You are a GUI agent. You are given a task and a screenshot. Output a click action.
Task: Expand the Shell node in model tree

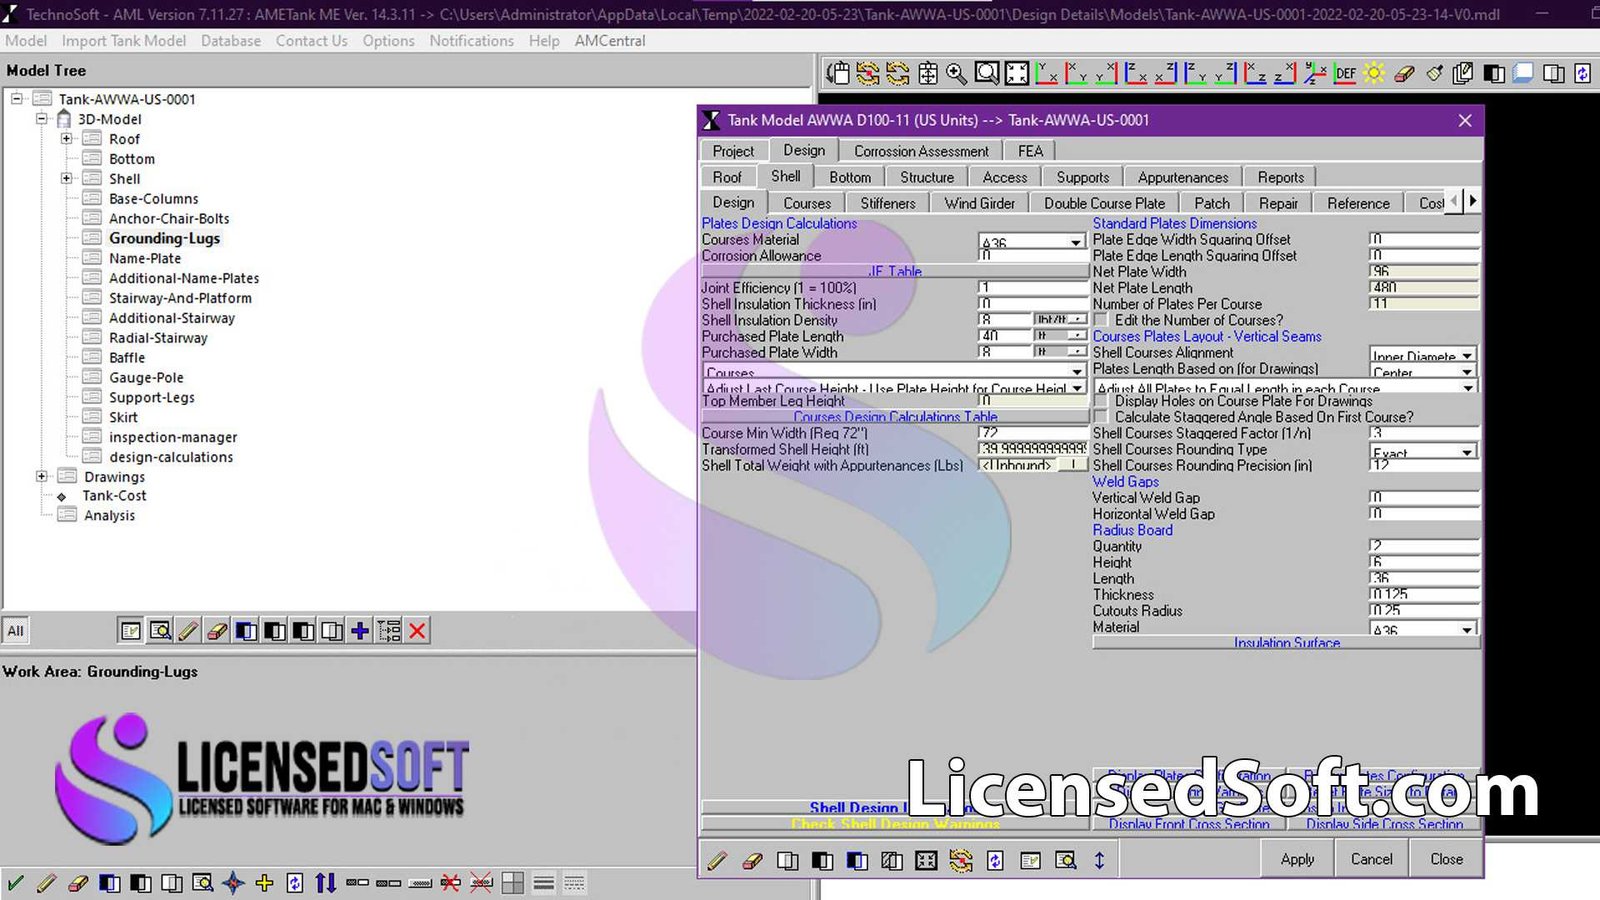click(67, 179)
